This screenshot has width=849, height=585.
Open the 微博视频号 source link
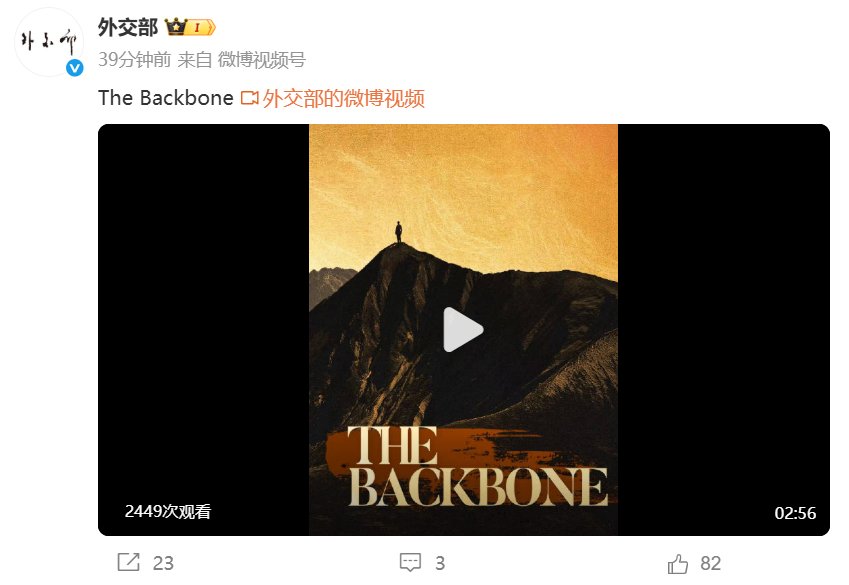(262, 60)
